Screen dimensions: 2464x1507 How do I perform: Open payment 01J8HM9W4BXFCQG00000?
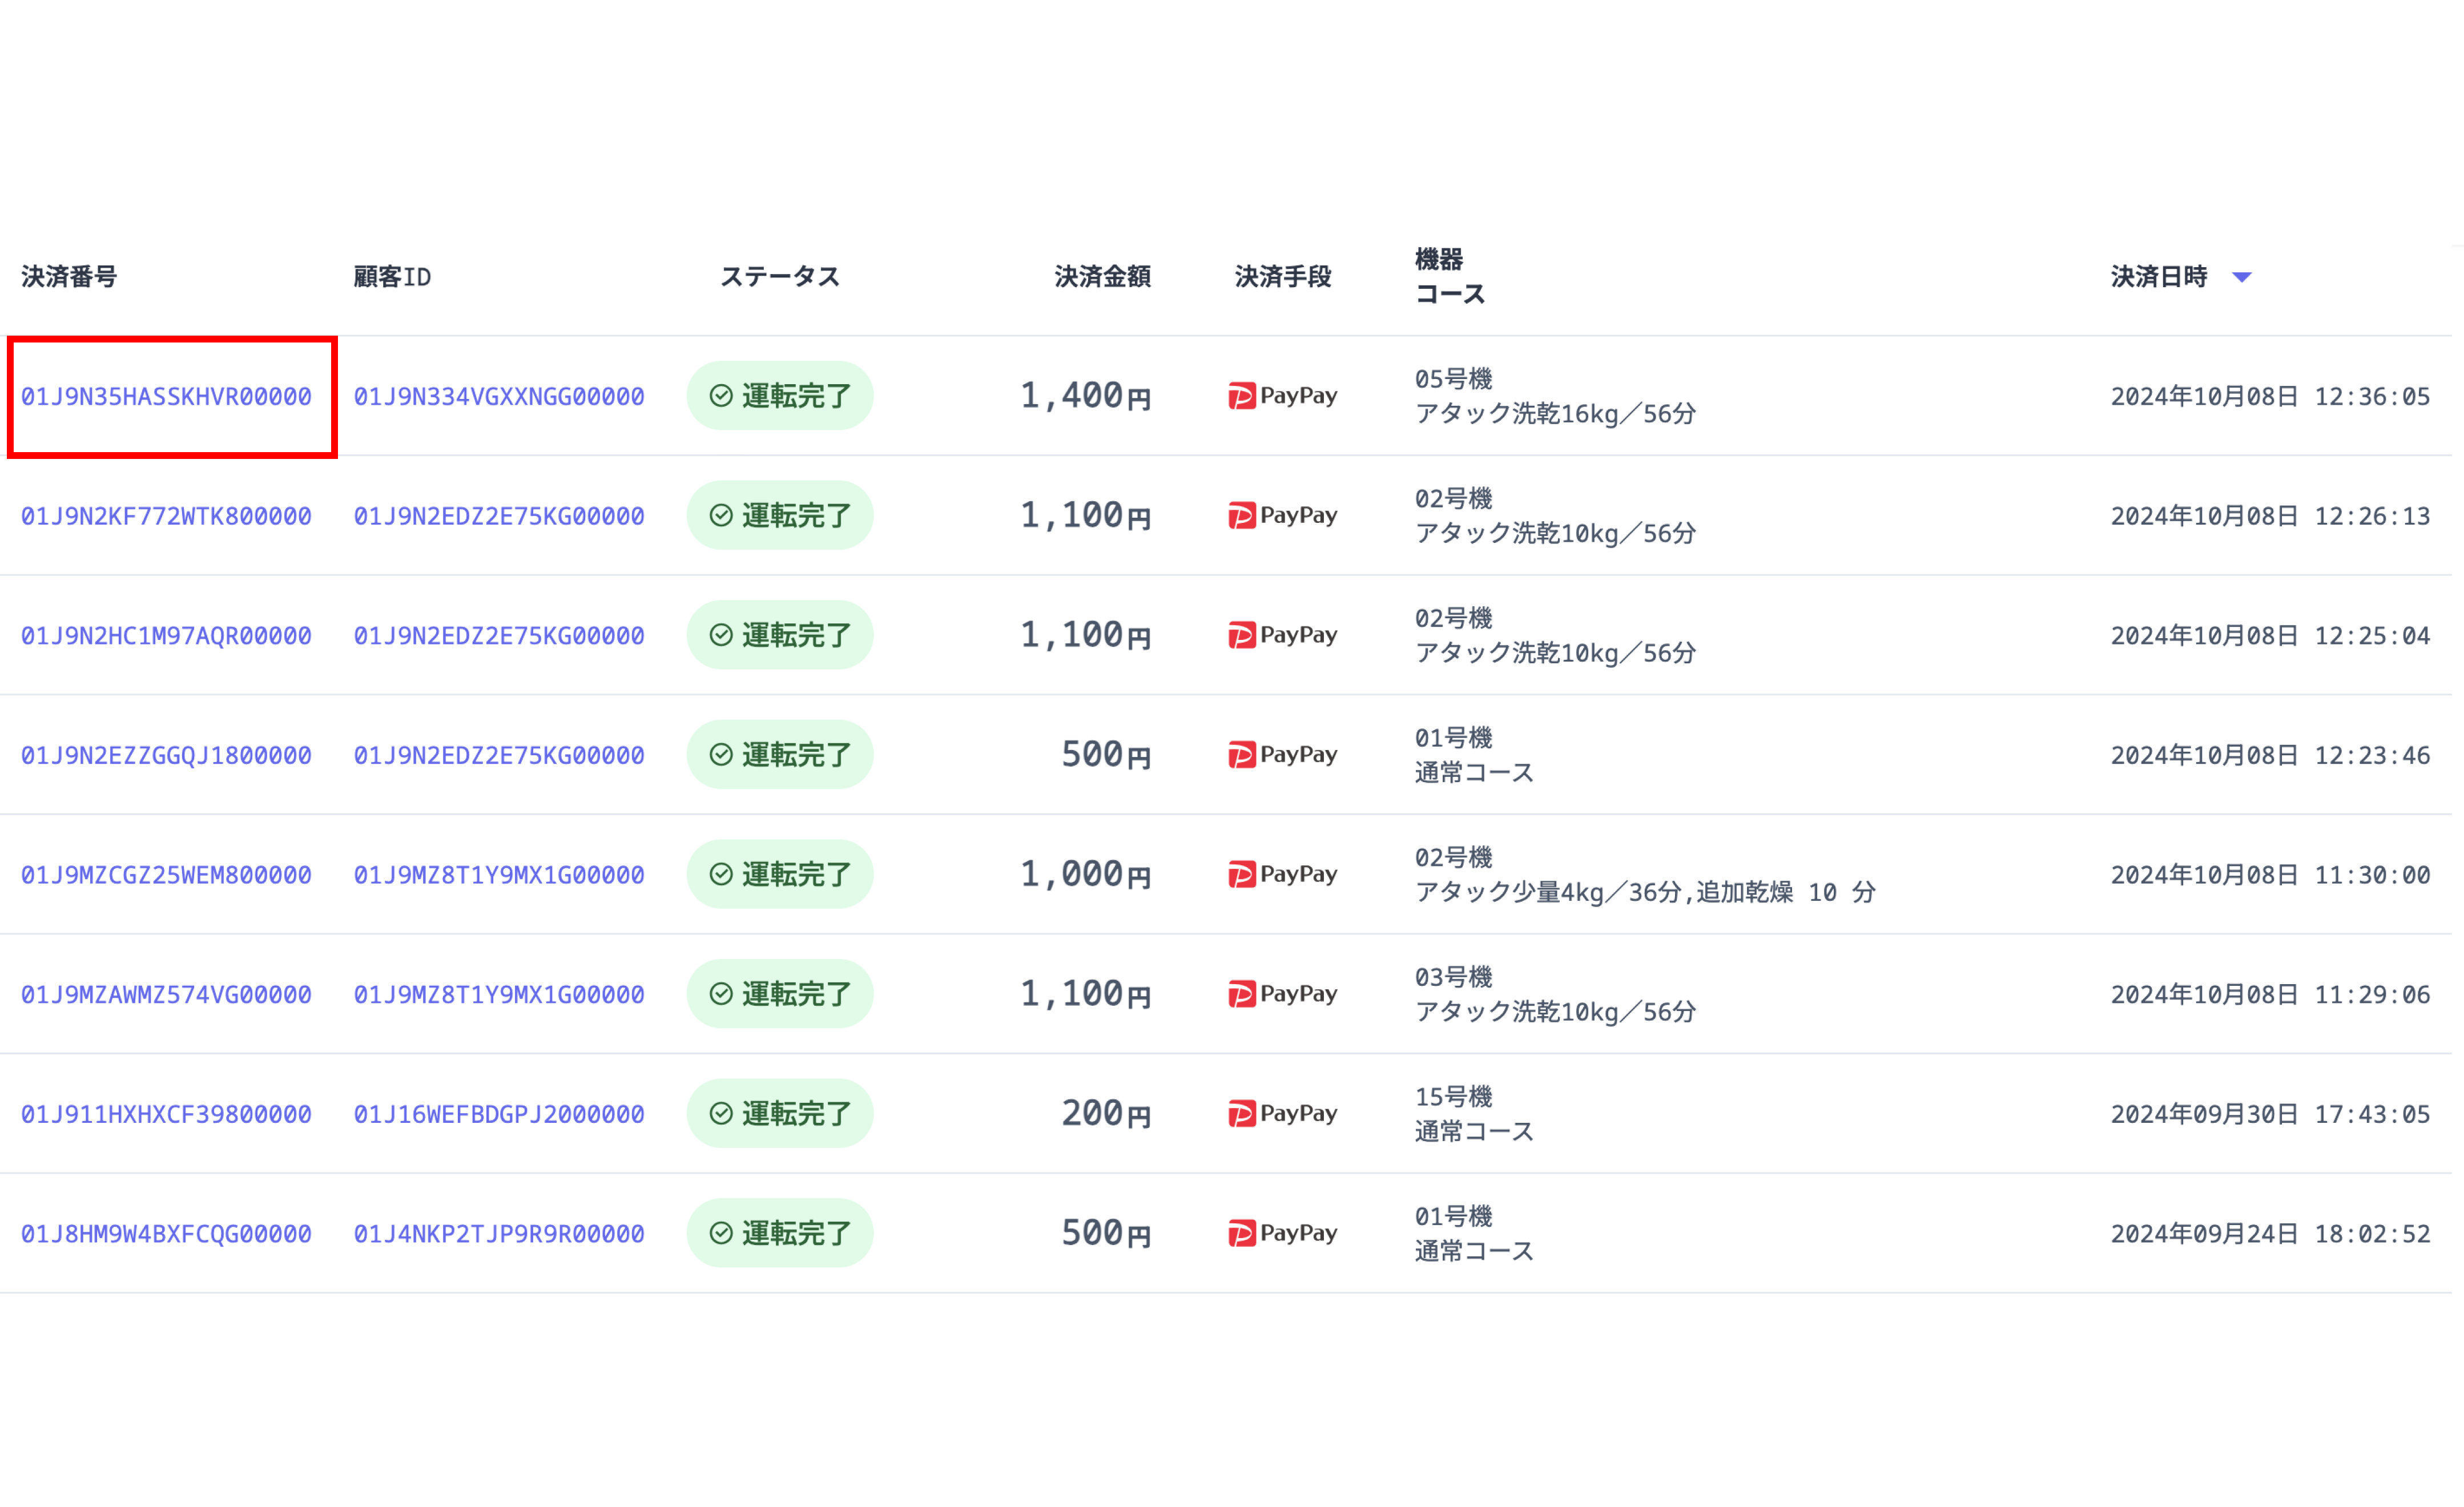point(166,1234)
